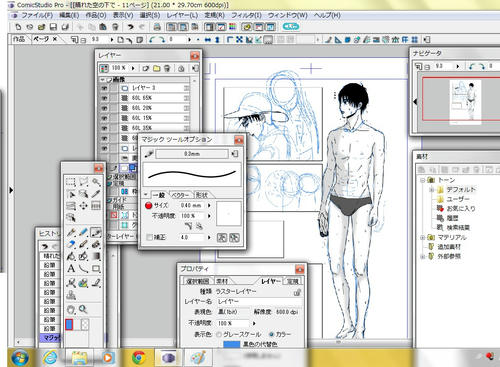Open the サイズ value arrow dropdown
Viewport: 500px width, 367px height.
pyautogui.click(x=209, y=206)
